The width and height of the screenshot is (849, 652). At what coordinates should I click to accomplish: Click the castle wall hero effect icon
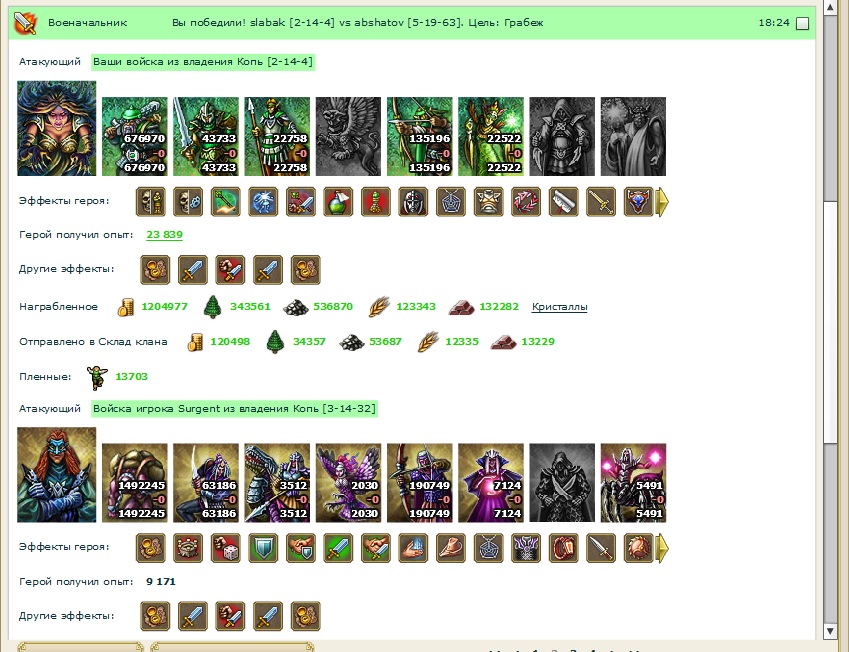[188, 548]
